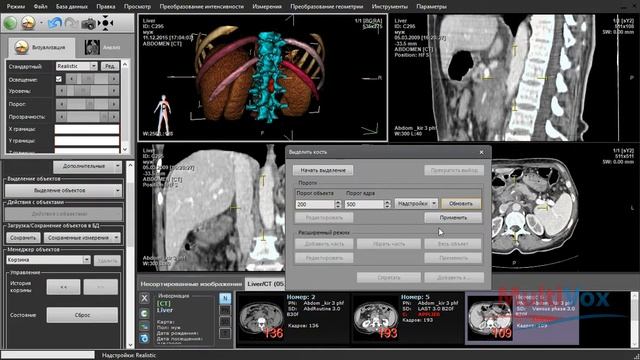640x360 pixels.
Task: Click the lower left panel scrollbar up arrow
Action: pyautogui.click(x=130, y=165)
